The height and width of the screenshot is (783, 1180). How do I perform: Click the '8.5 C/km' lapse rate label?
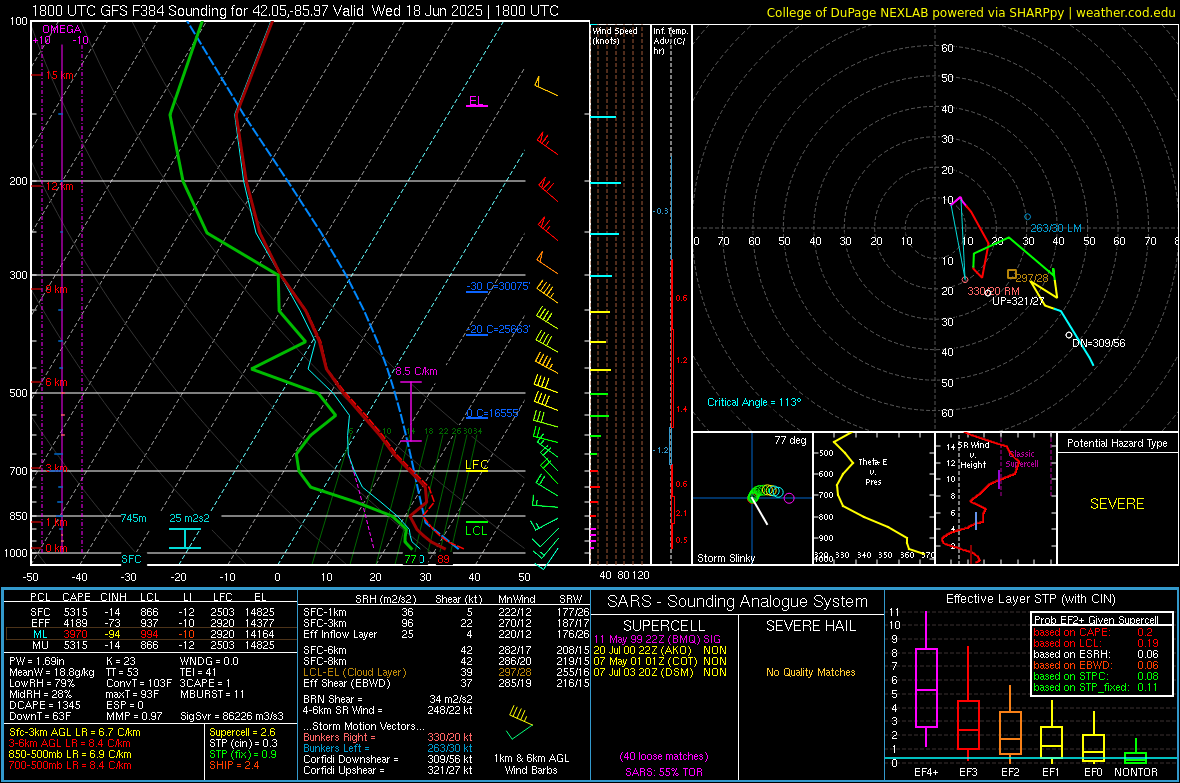416,370
